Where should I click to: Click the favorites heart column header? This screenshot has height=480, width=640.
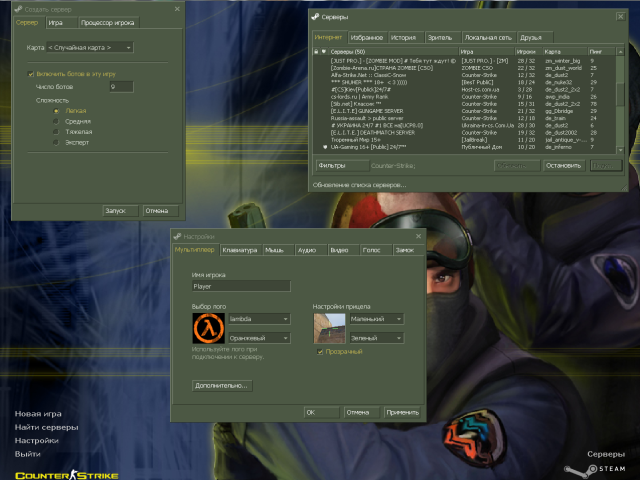point(324,51)
